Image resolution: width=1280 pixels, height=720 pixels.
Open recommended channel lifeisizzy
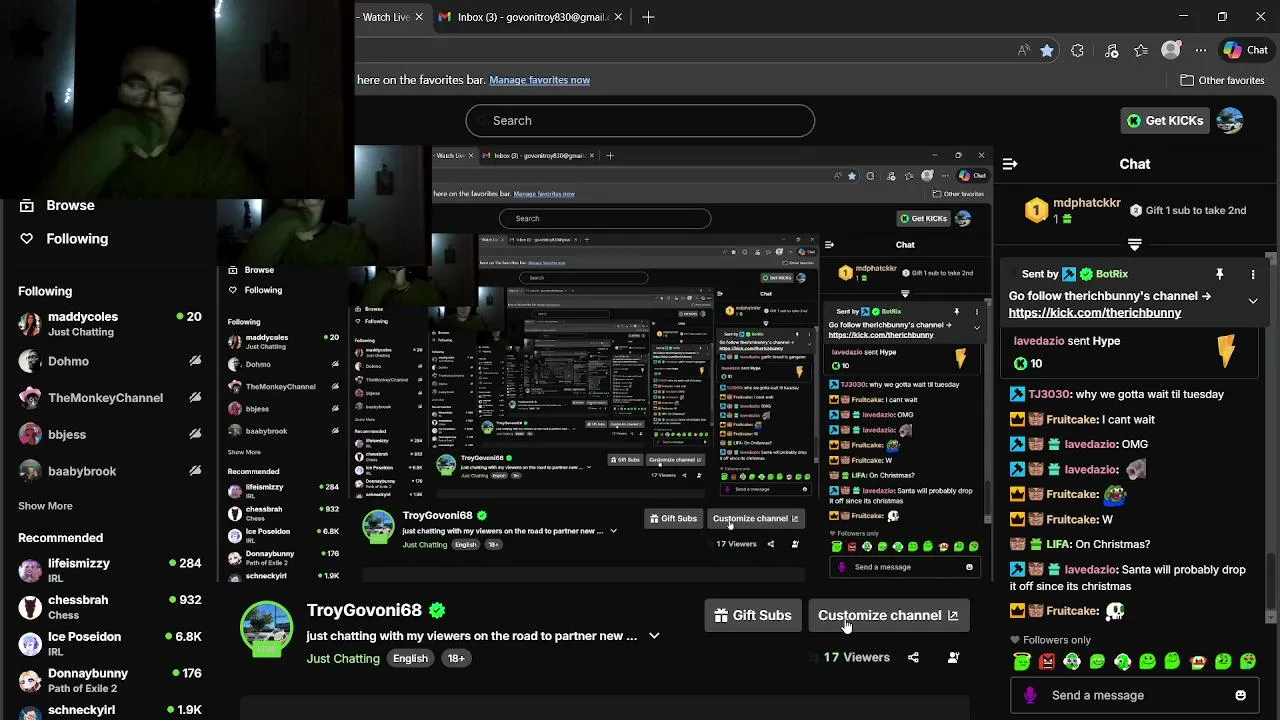point(109,570)
